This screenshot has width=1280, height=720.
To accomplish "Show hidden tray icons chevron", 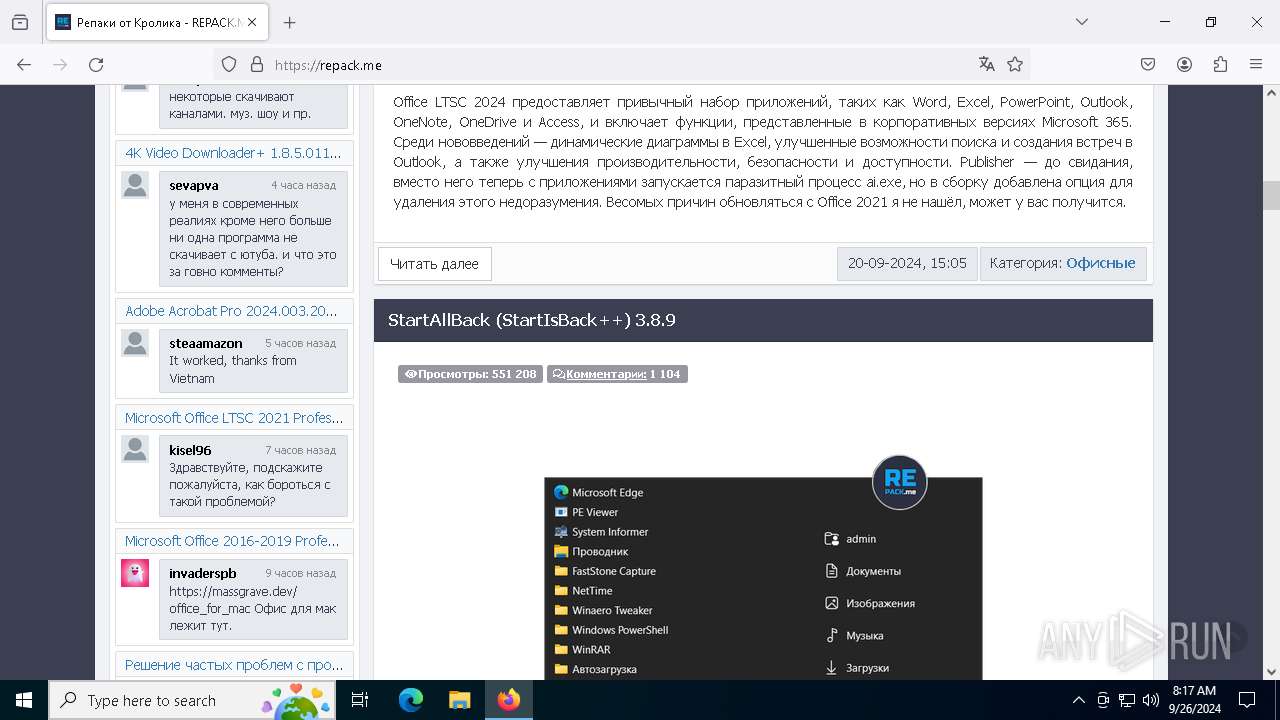I will pyautogui.click(x=1078, y=700).
